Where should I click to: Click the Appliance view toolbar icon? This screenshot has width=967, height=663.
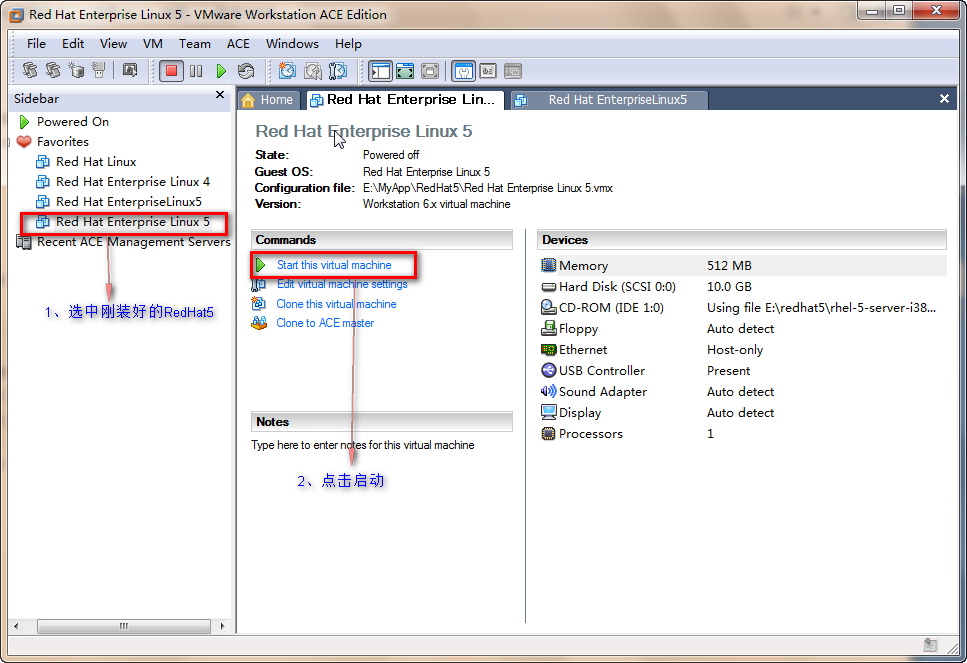(x=488, y=72)
